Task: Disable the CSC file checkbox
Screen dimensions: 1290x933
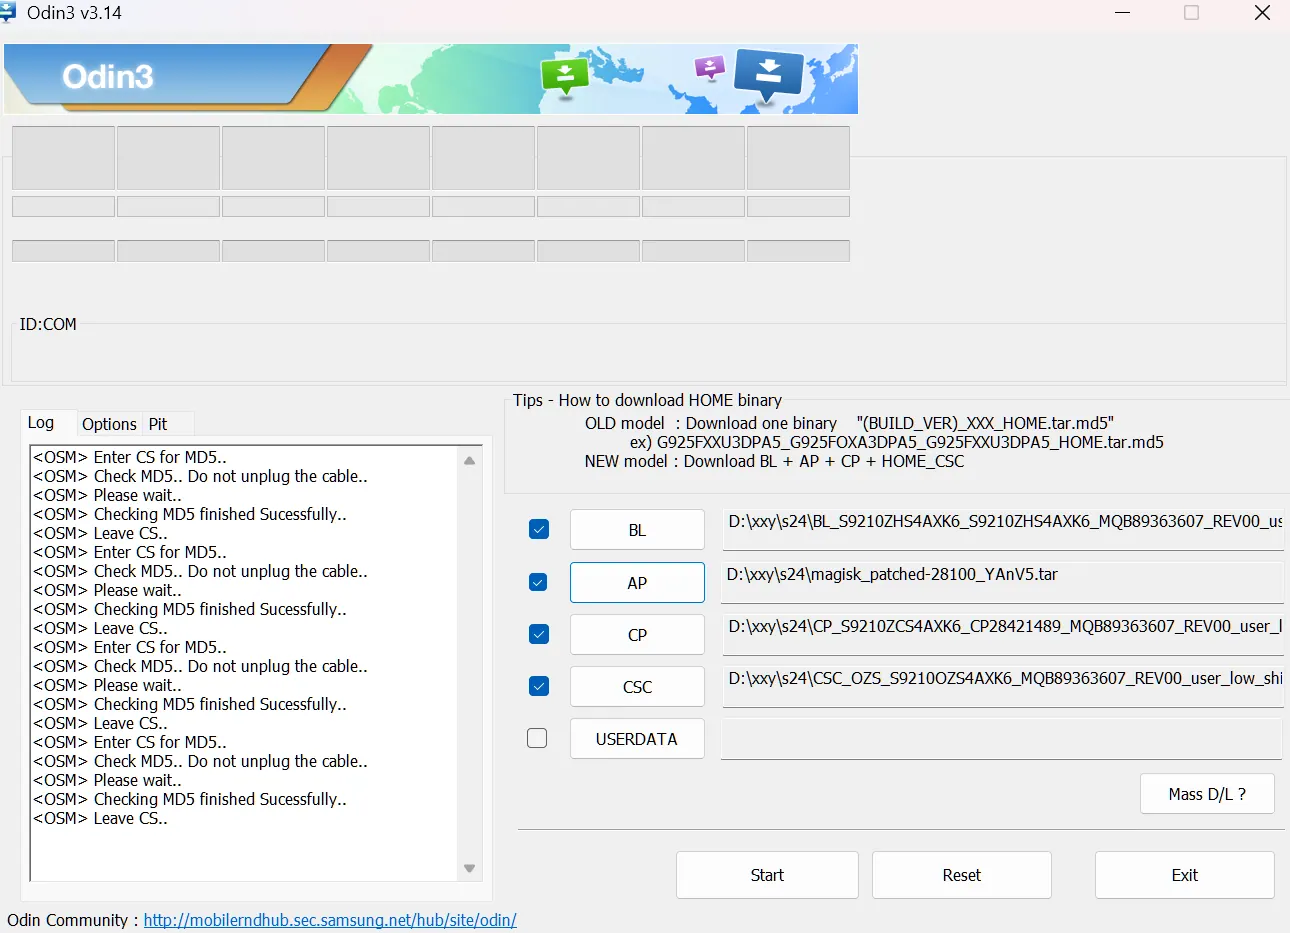Action: (539, 686)
